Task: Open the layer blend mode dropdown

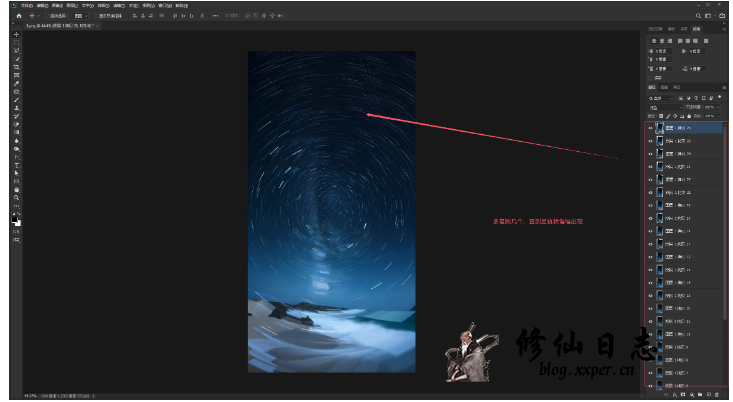Action: [664, 107]
